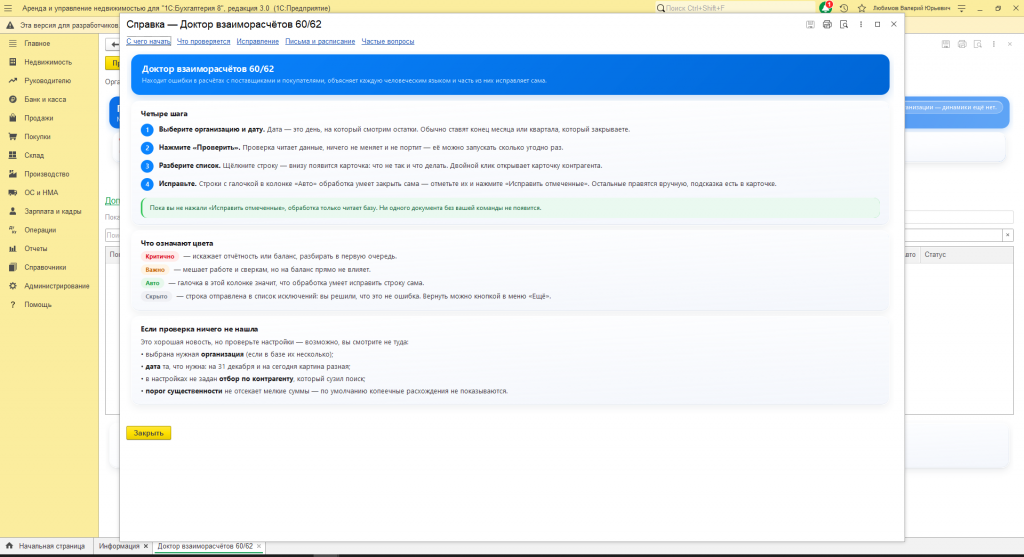Click save icon in background window toolbar
The width and height of the screenshot is (1024, 557).
946,44
